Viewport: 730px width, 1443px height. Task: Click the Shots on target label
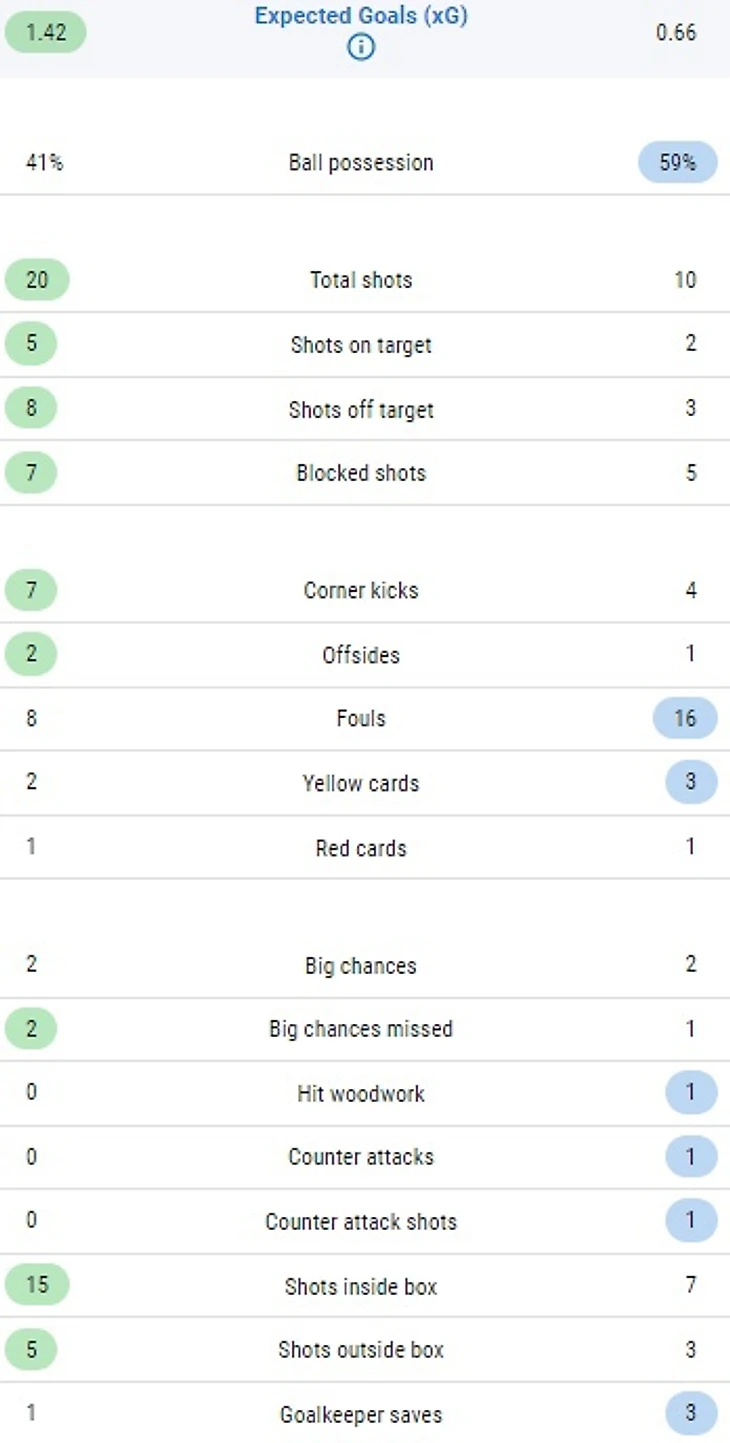coord(361,345)
